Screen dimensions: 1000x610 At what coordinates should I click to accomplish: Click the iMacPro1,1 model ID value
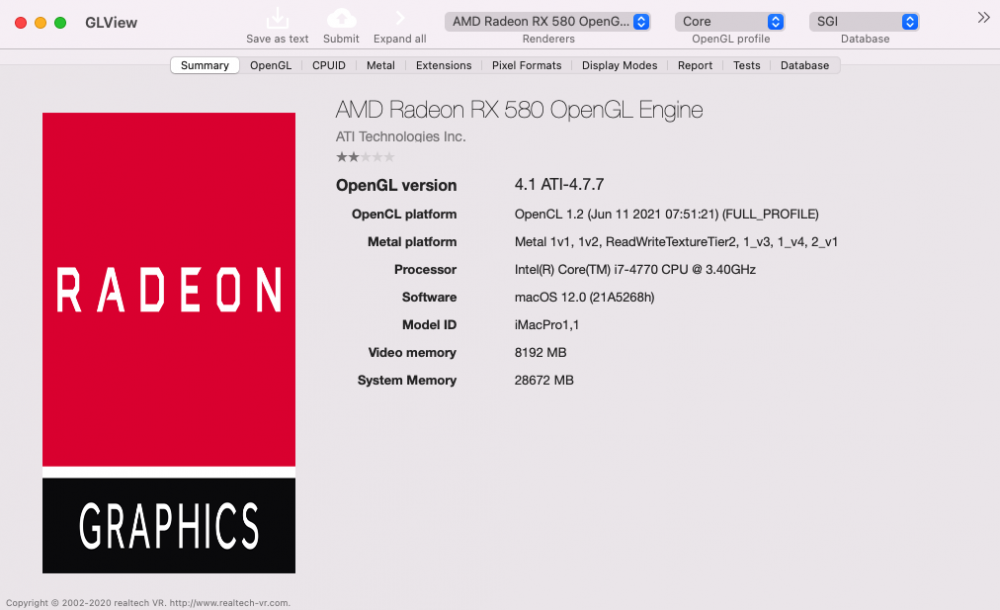[x=547, y=325]
